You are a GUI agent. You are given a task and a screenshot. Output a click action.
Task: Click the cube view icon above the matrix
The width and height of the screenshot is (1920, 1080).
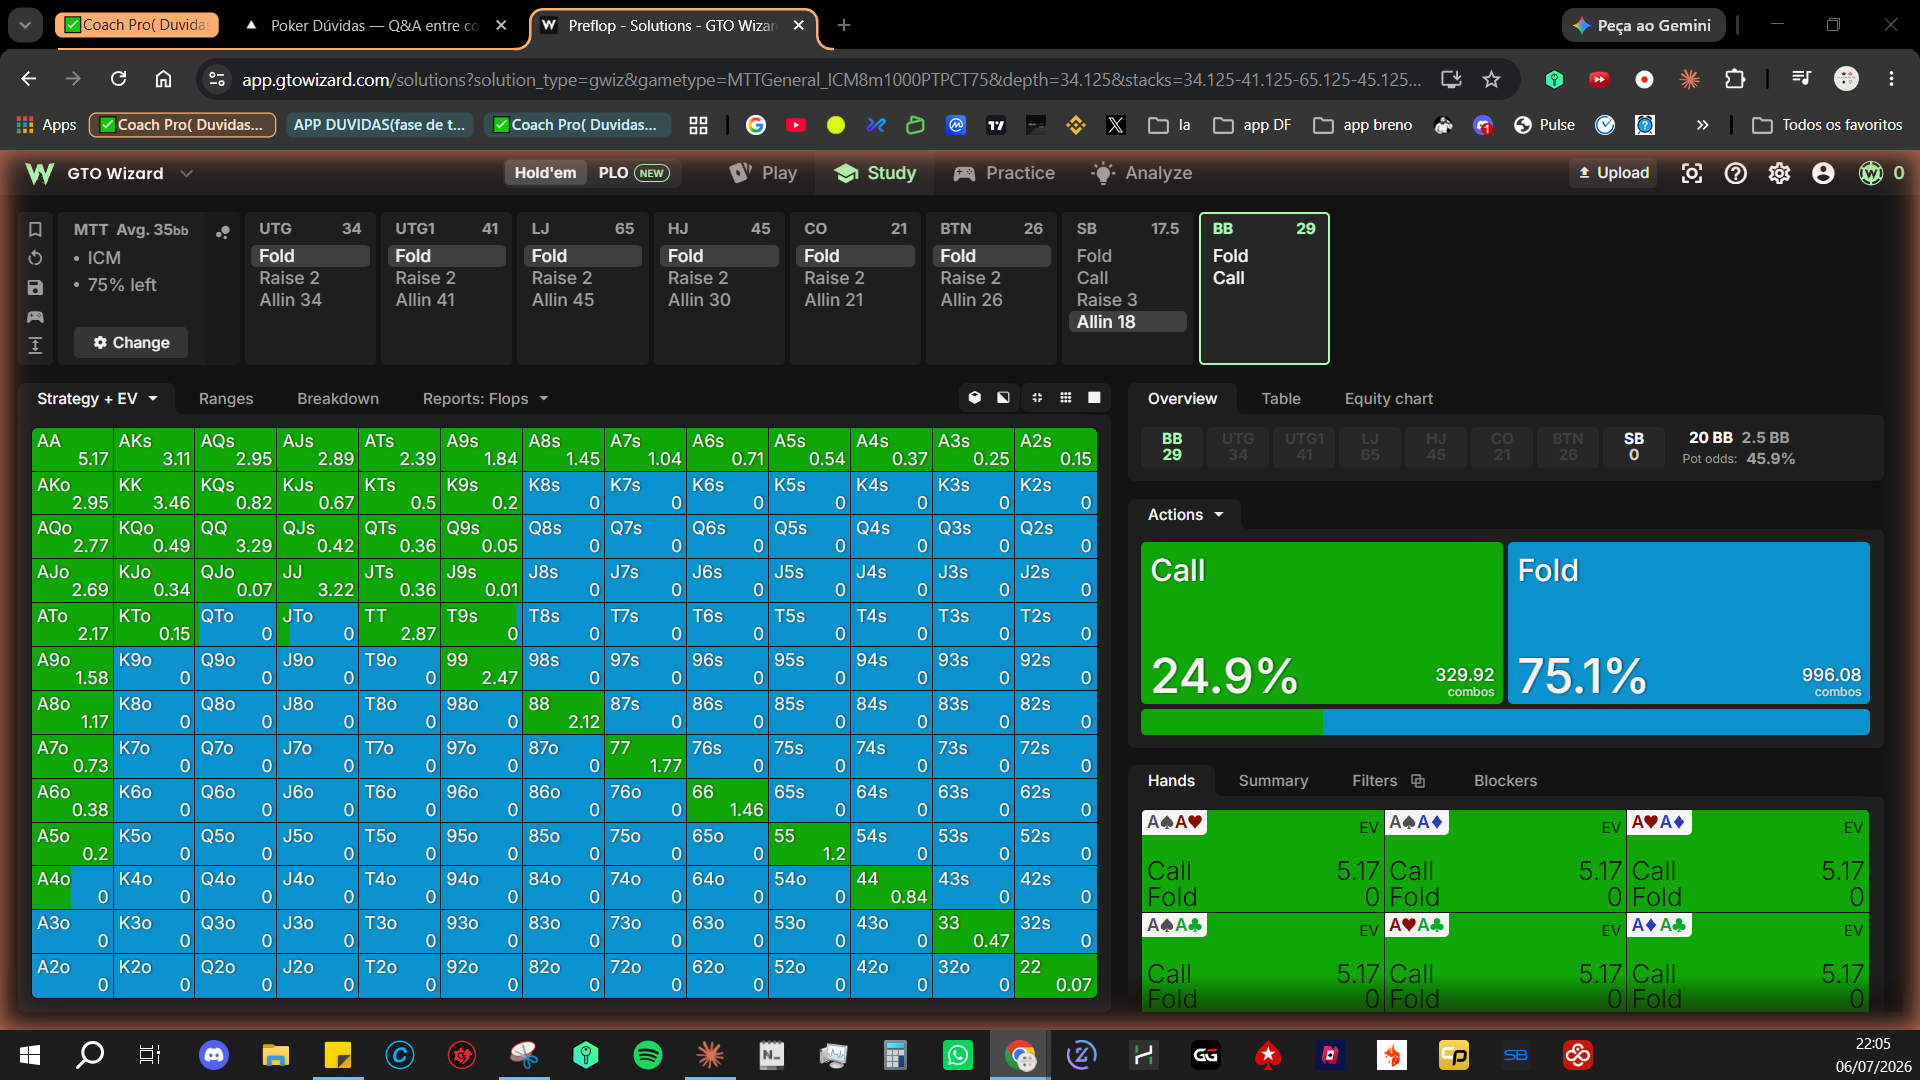(975, 398)
